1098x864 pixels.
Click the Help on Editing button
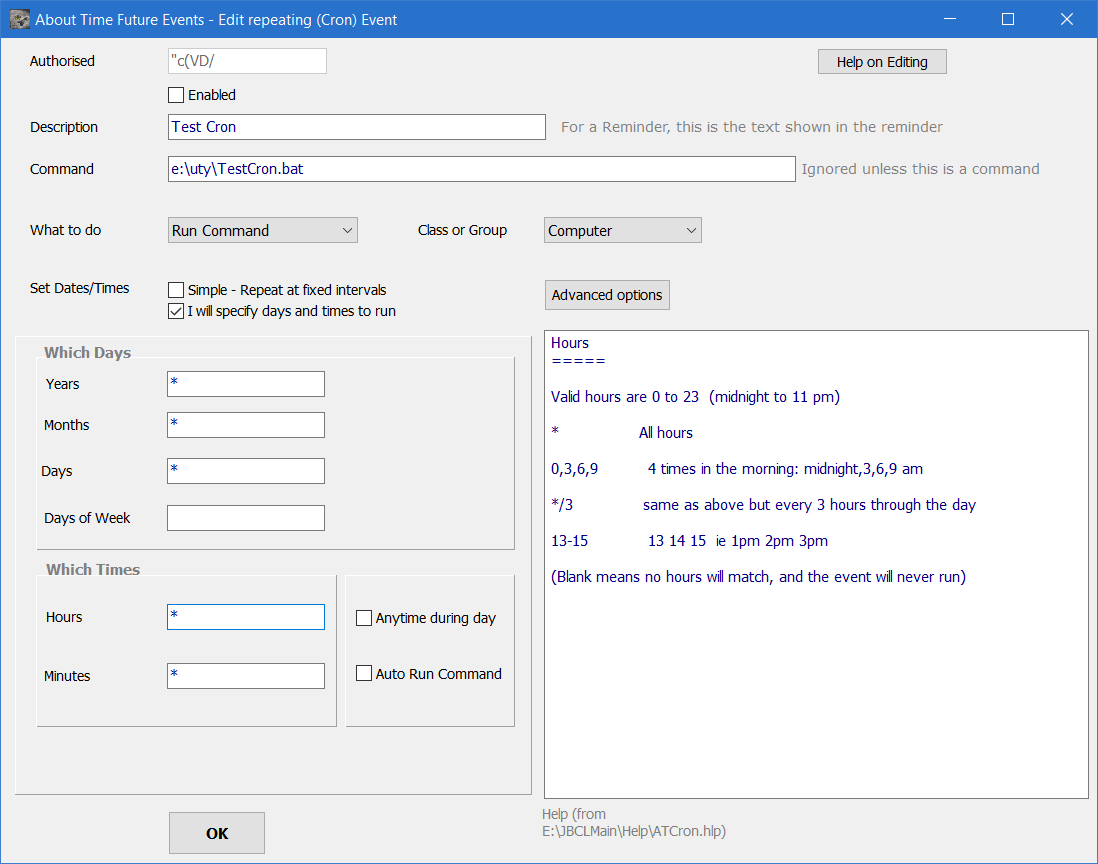coord(881,61)
